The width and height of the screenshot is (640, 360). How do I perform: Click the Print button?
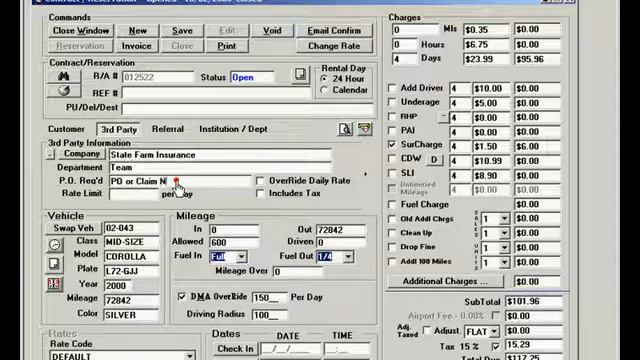point(227,46)
